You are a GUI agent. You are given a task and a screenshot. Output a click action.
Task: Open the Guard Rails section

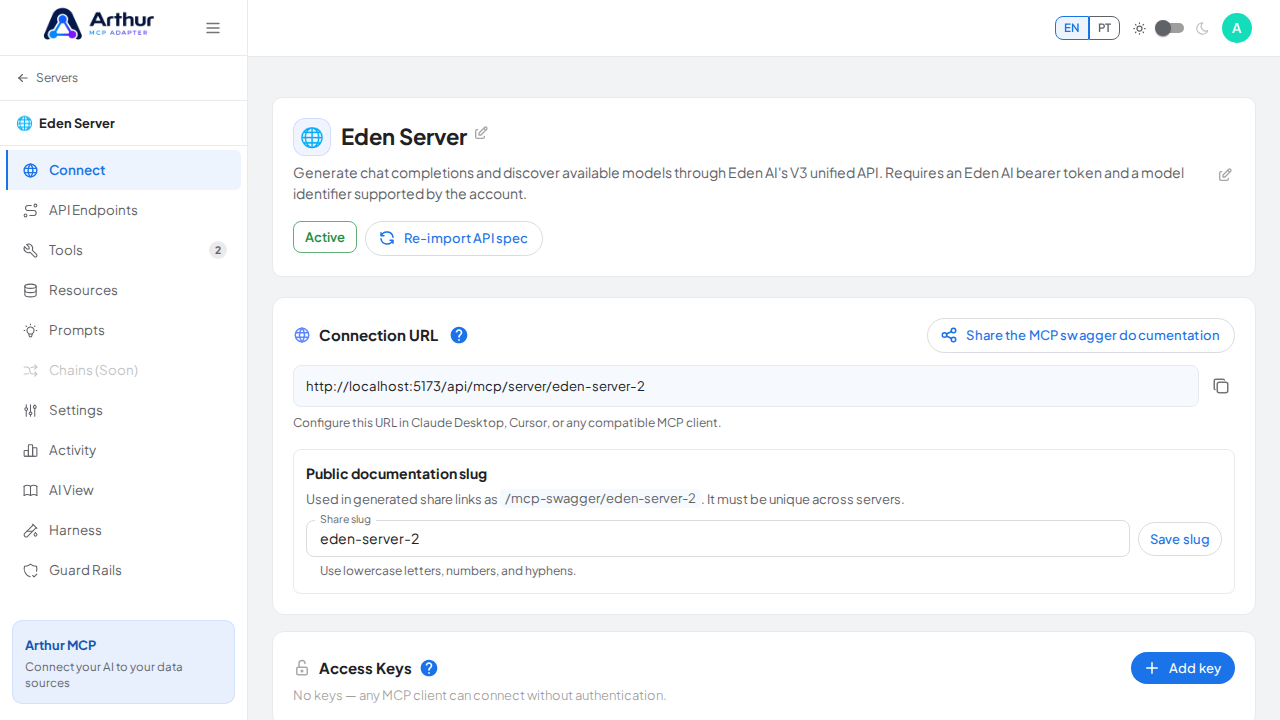123,570
